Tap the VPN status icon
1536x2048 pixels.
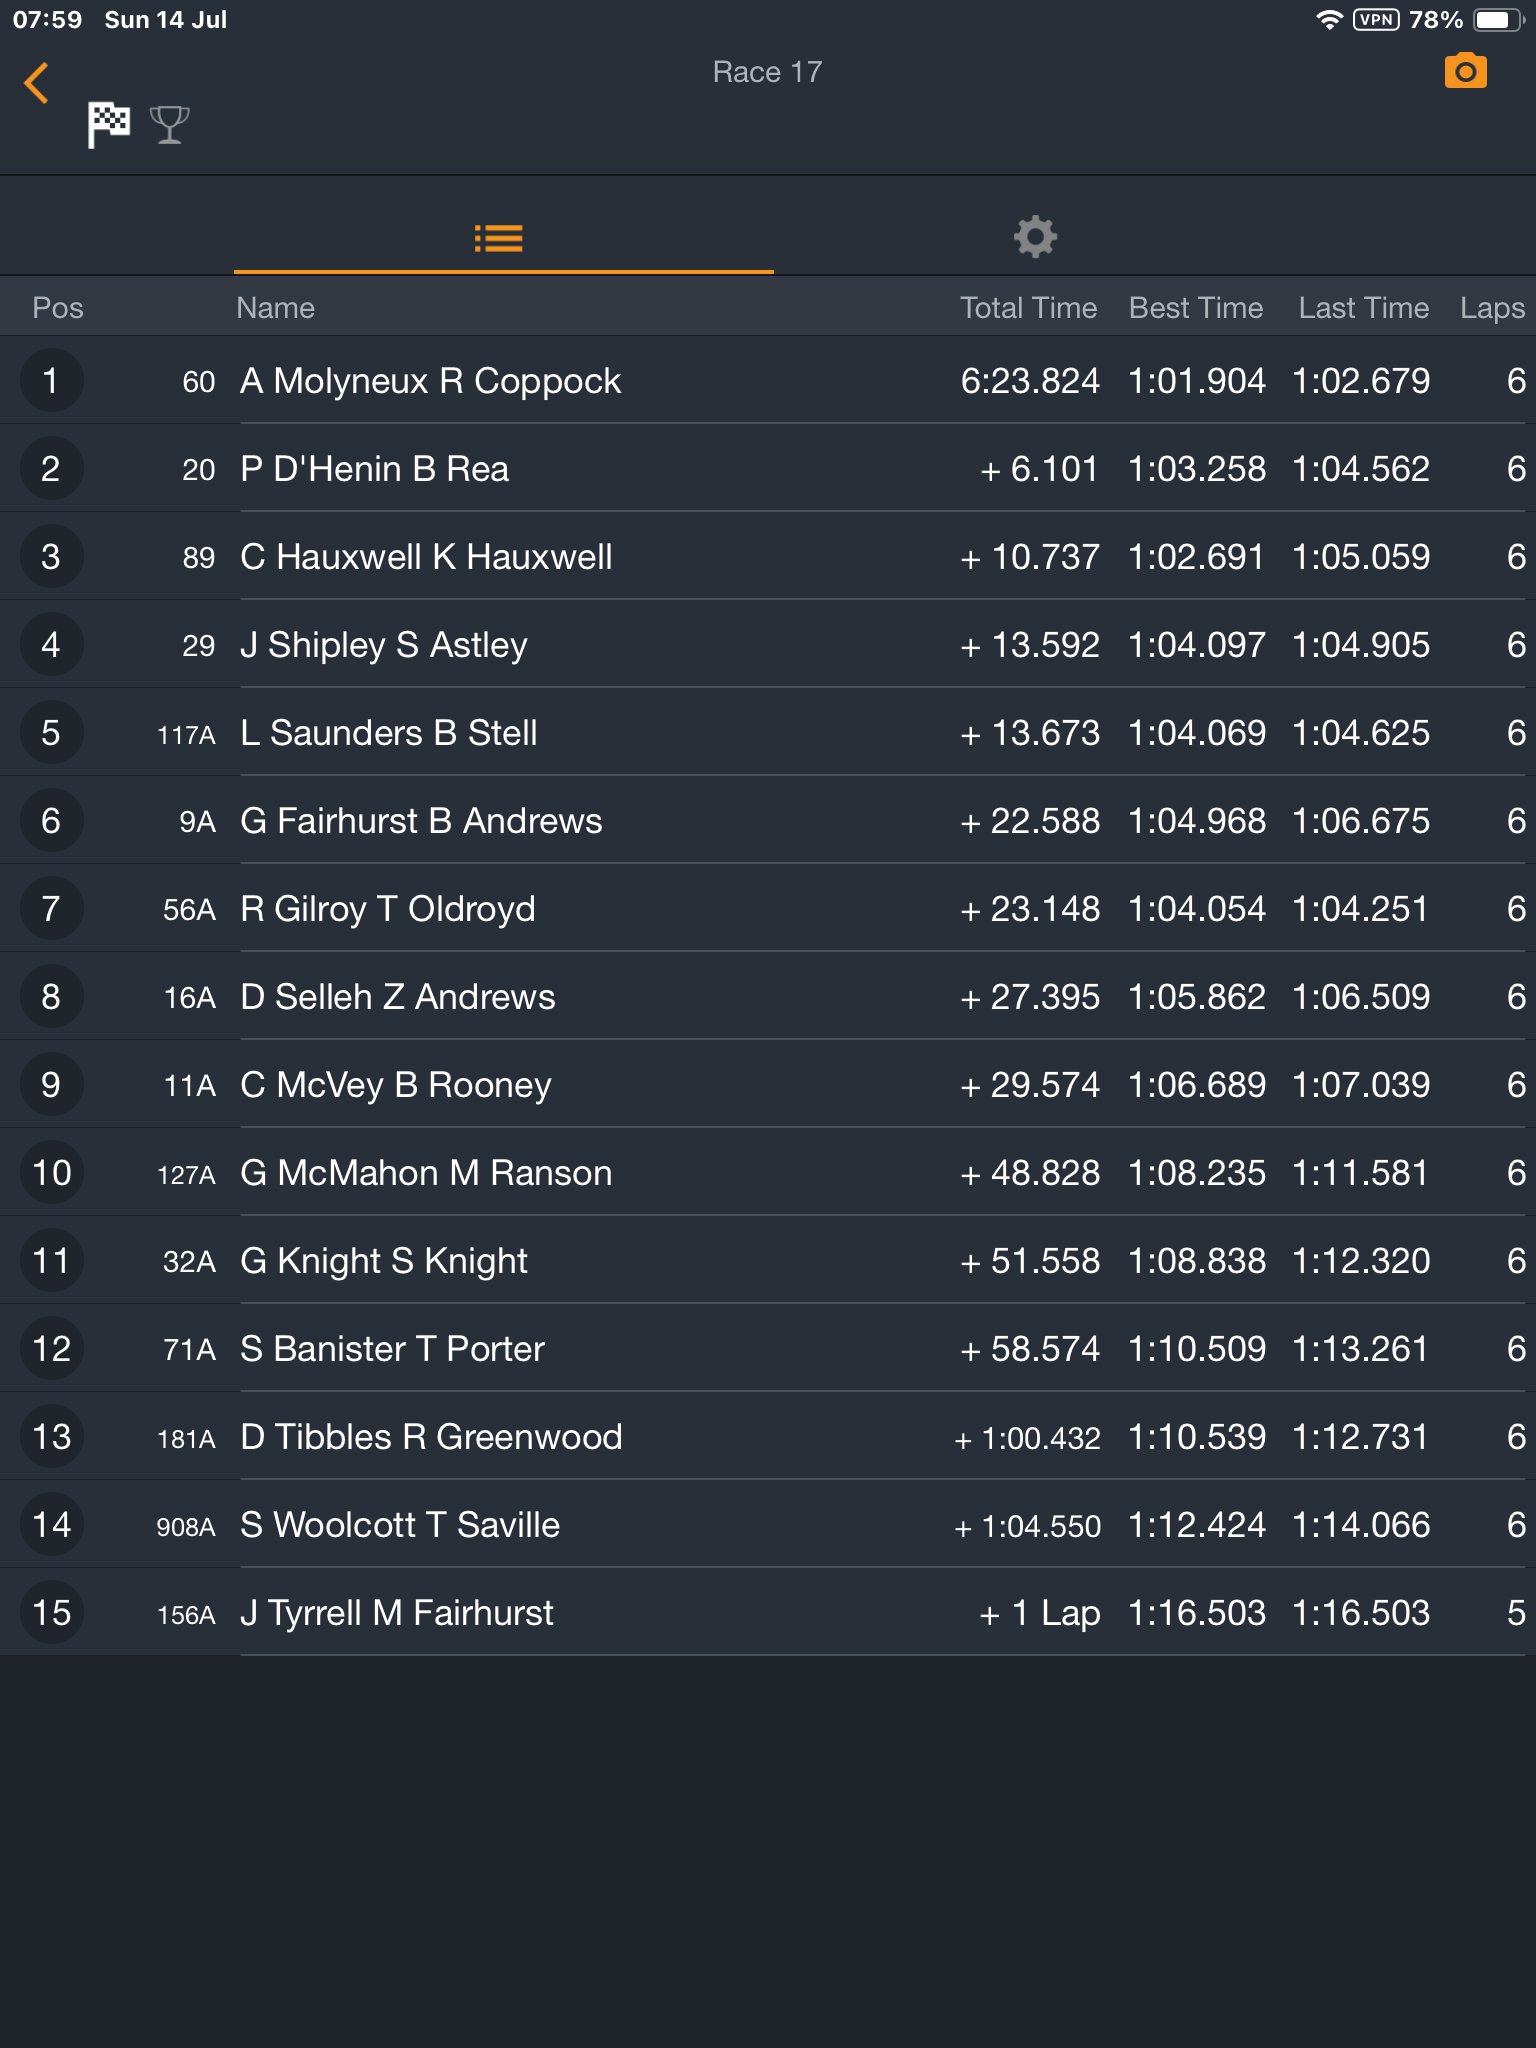coord(1376,20)
